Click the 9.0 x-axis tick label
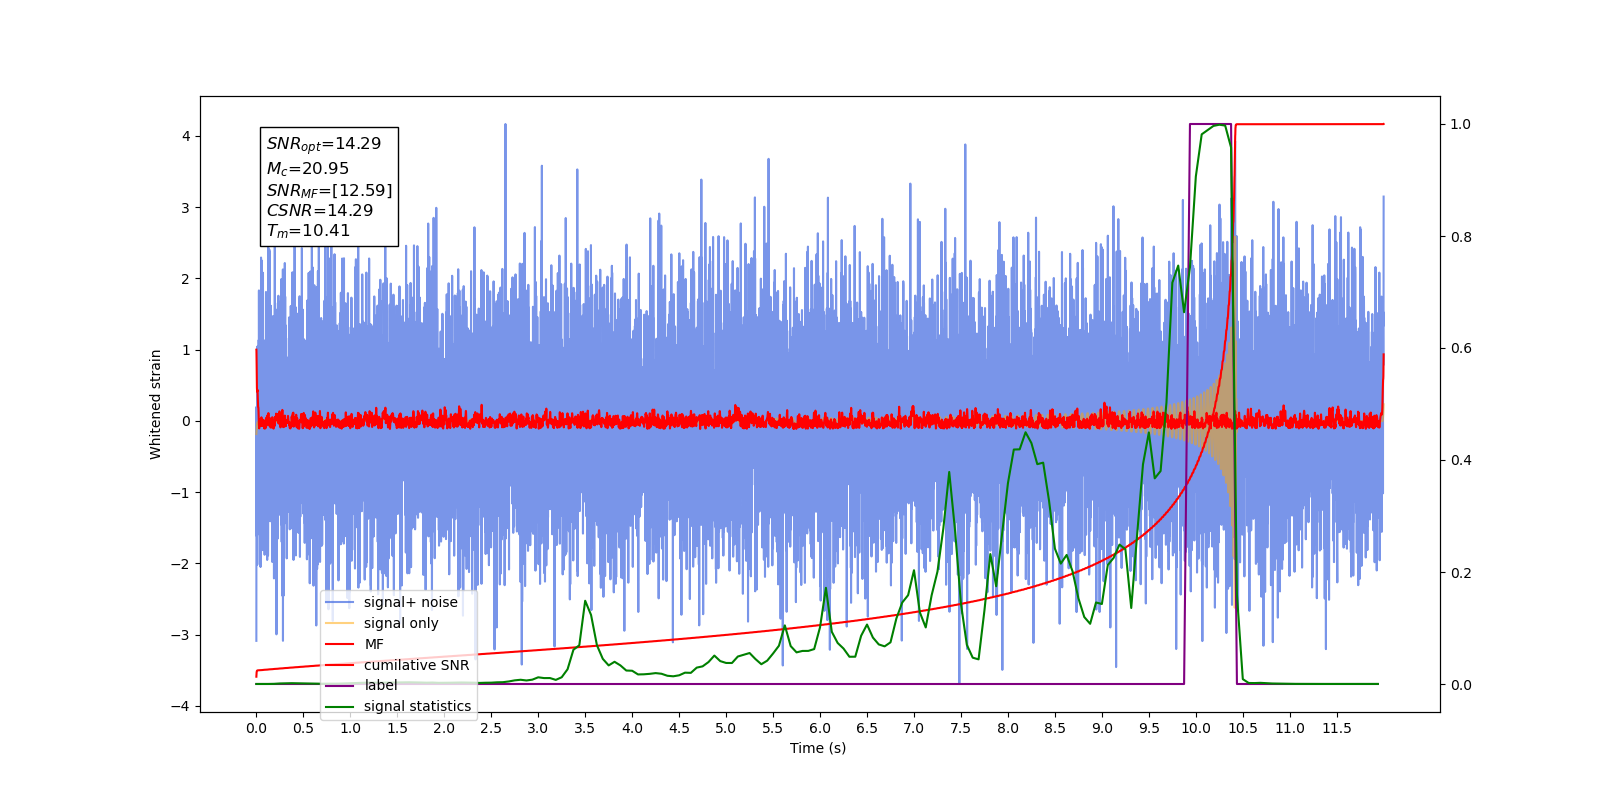The image size is (1600, 800). click(1102, 728)
